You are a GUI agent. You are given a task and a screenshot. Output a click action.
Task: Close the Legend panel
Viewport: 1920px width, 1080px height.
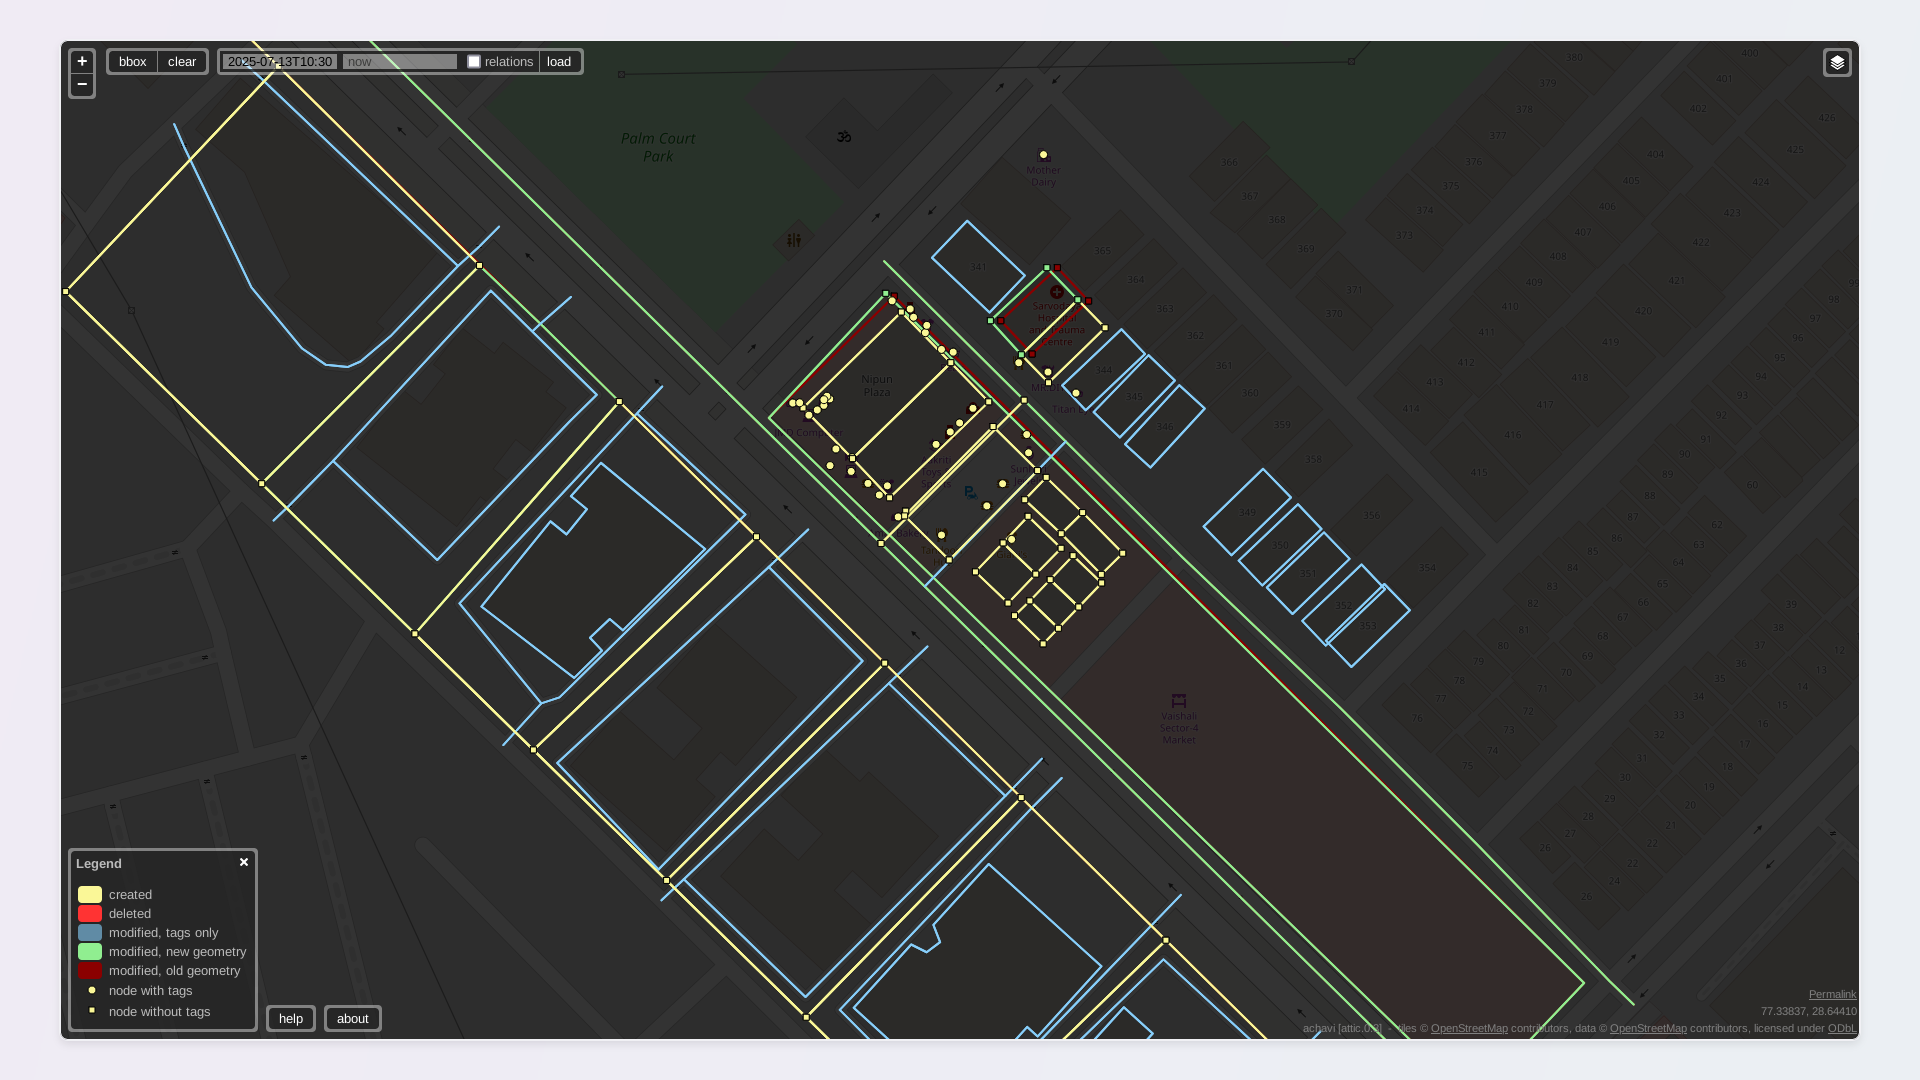[244, 862]
